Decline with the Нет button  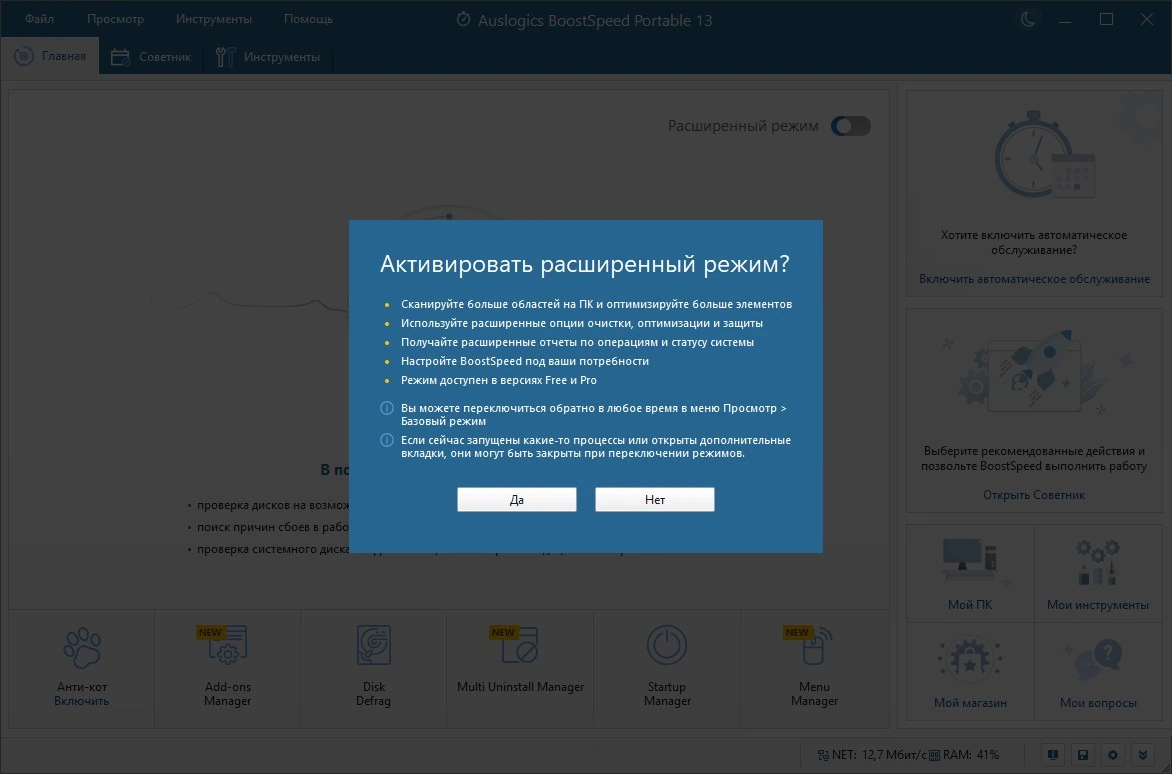coord(655,499)
